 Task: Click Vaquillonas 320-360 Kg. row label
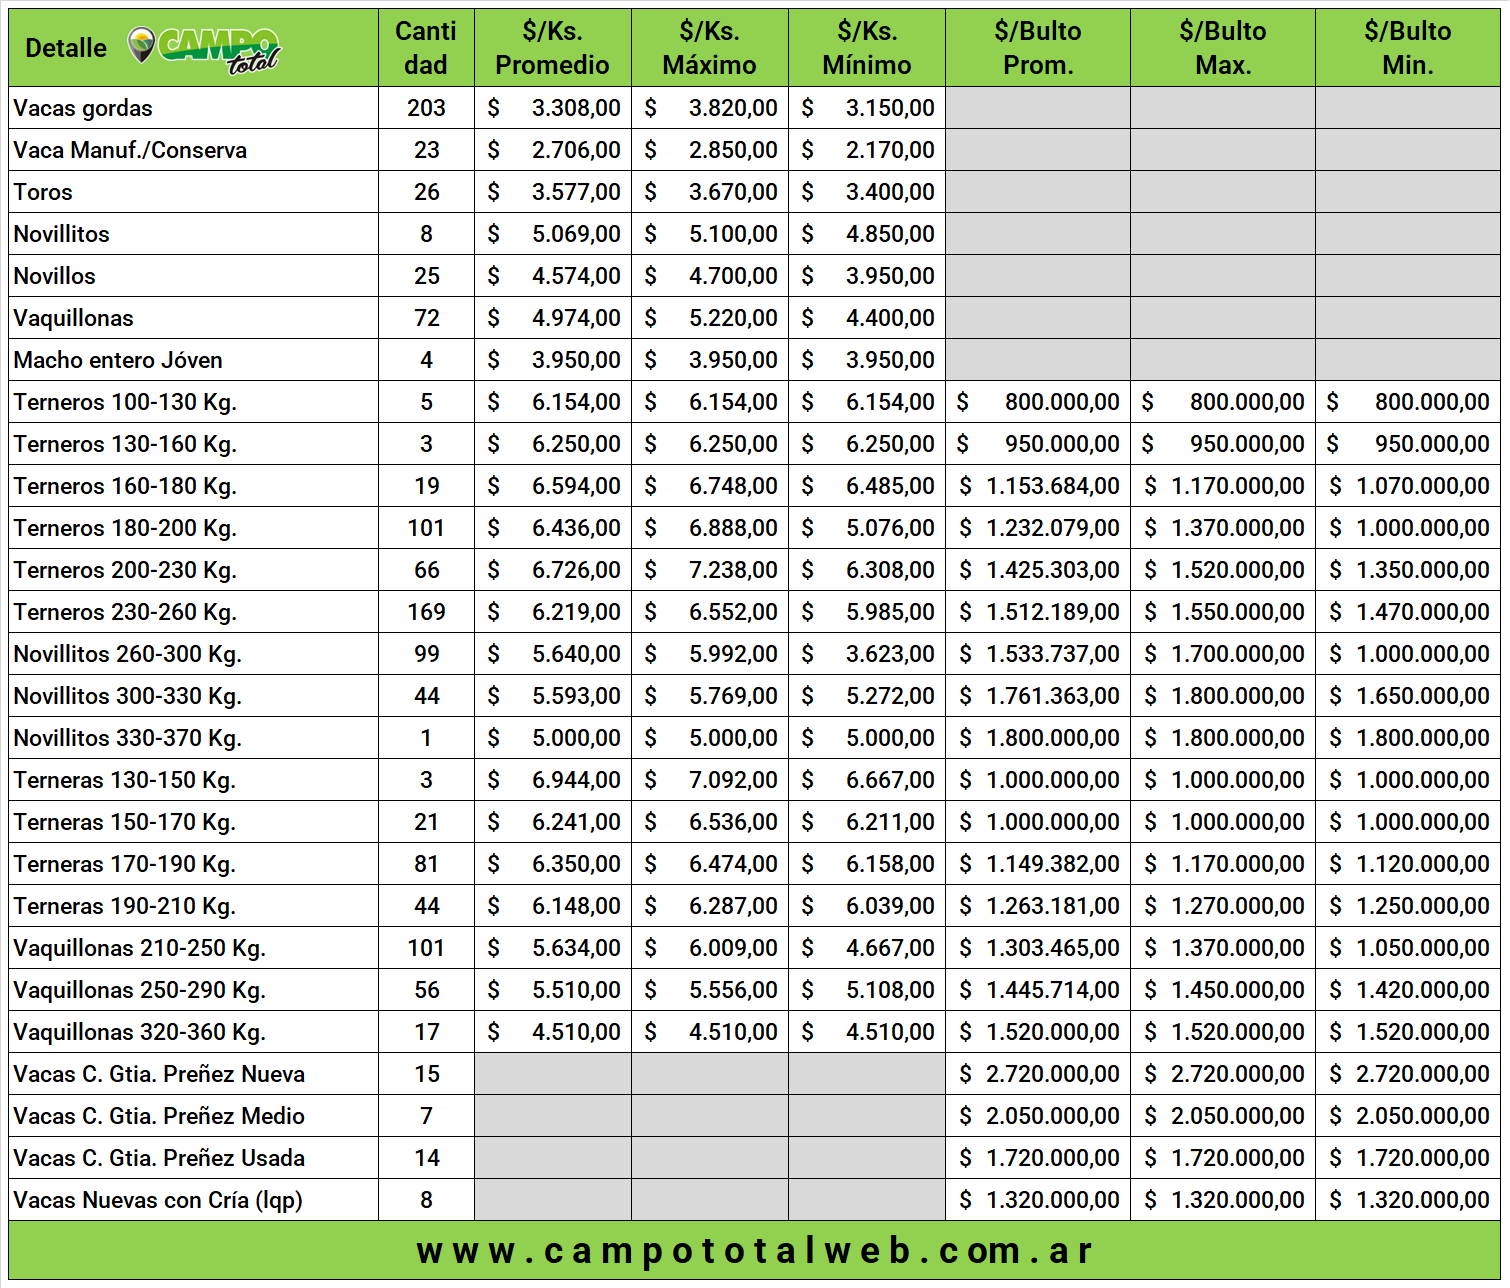coord(140,1032)
